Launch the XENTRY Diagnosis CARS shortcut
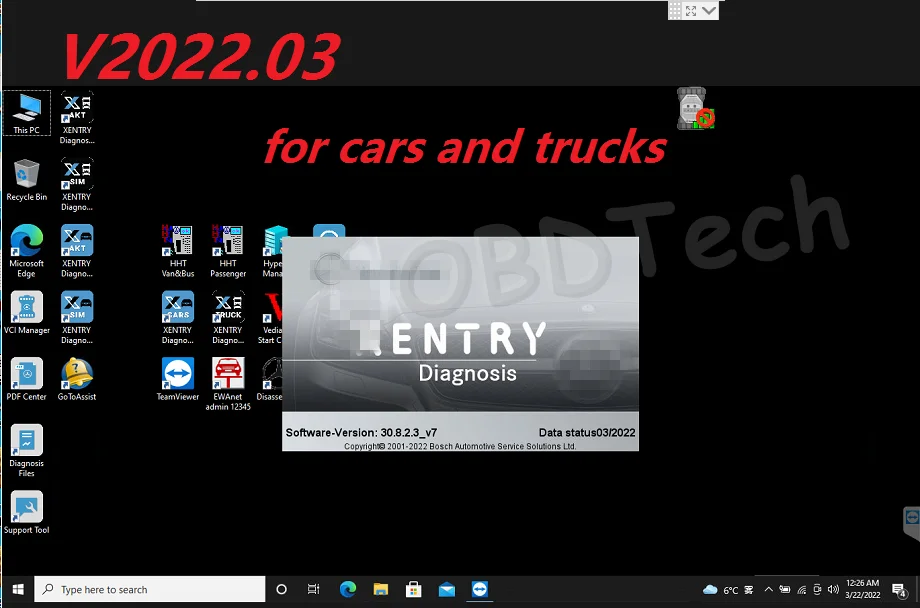 tap(178, 317)
